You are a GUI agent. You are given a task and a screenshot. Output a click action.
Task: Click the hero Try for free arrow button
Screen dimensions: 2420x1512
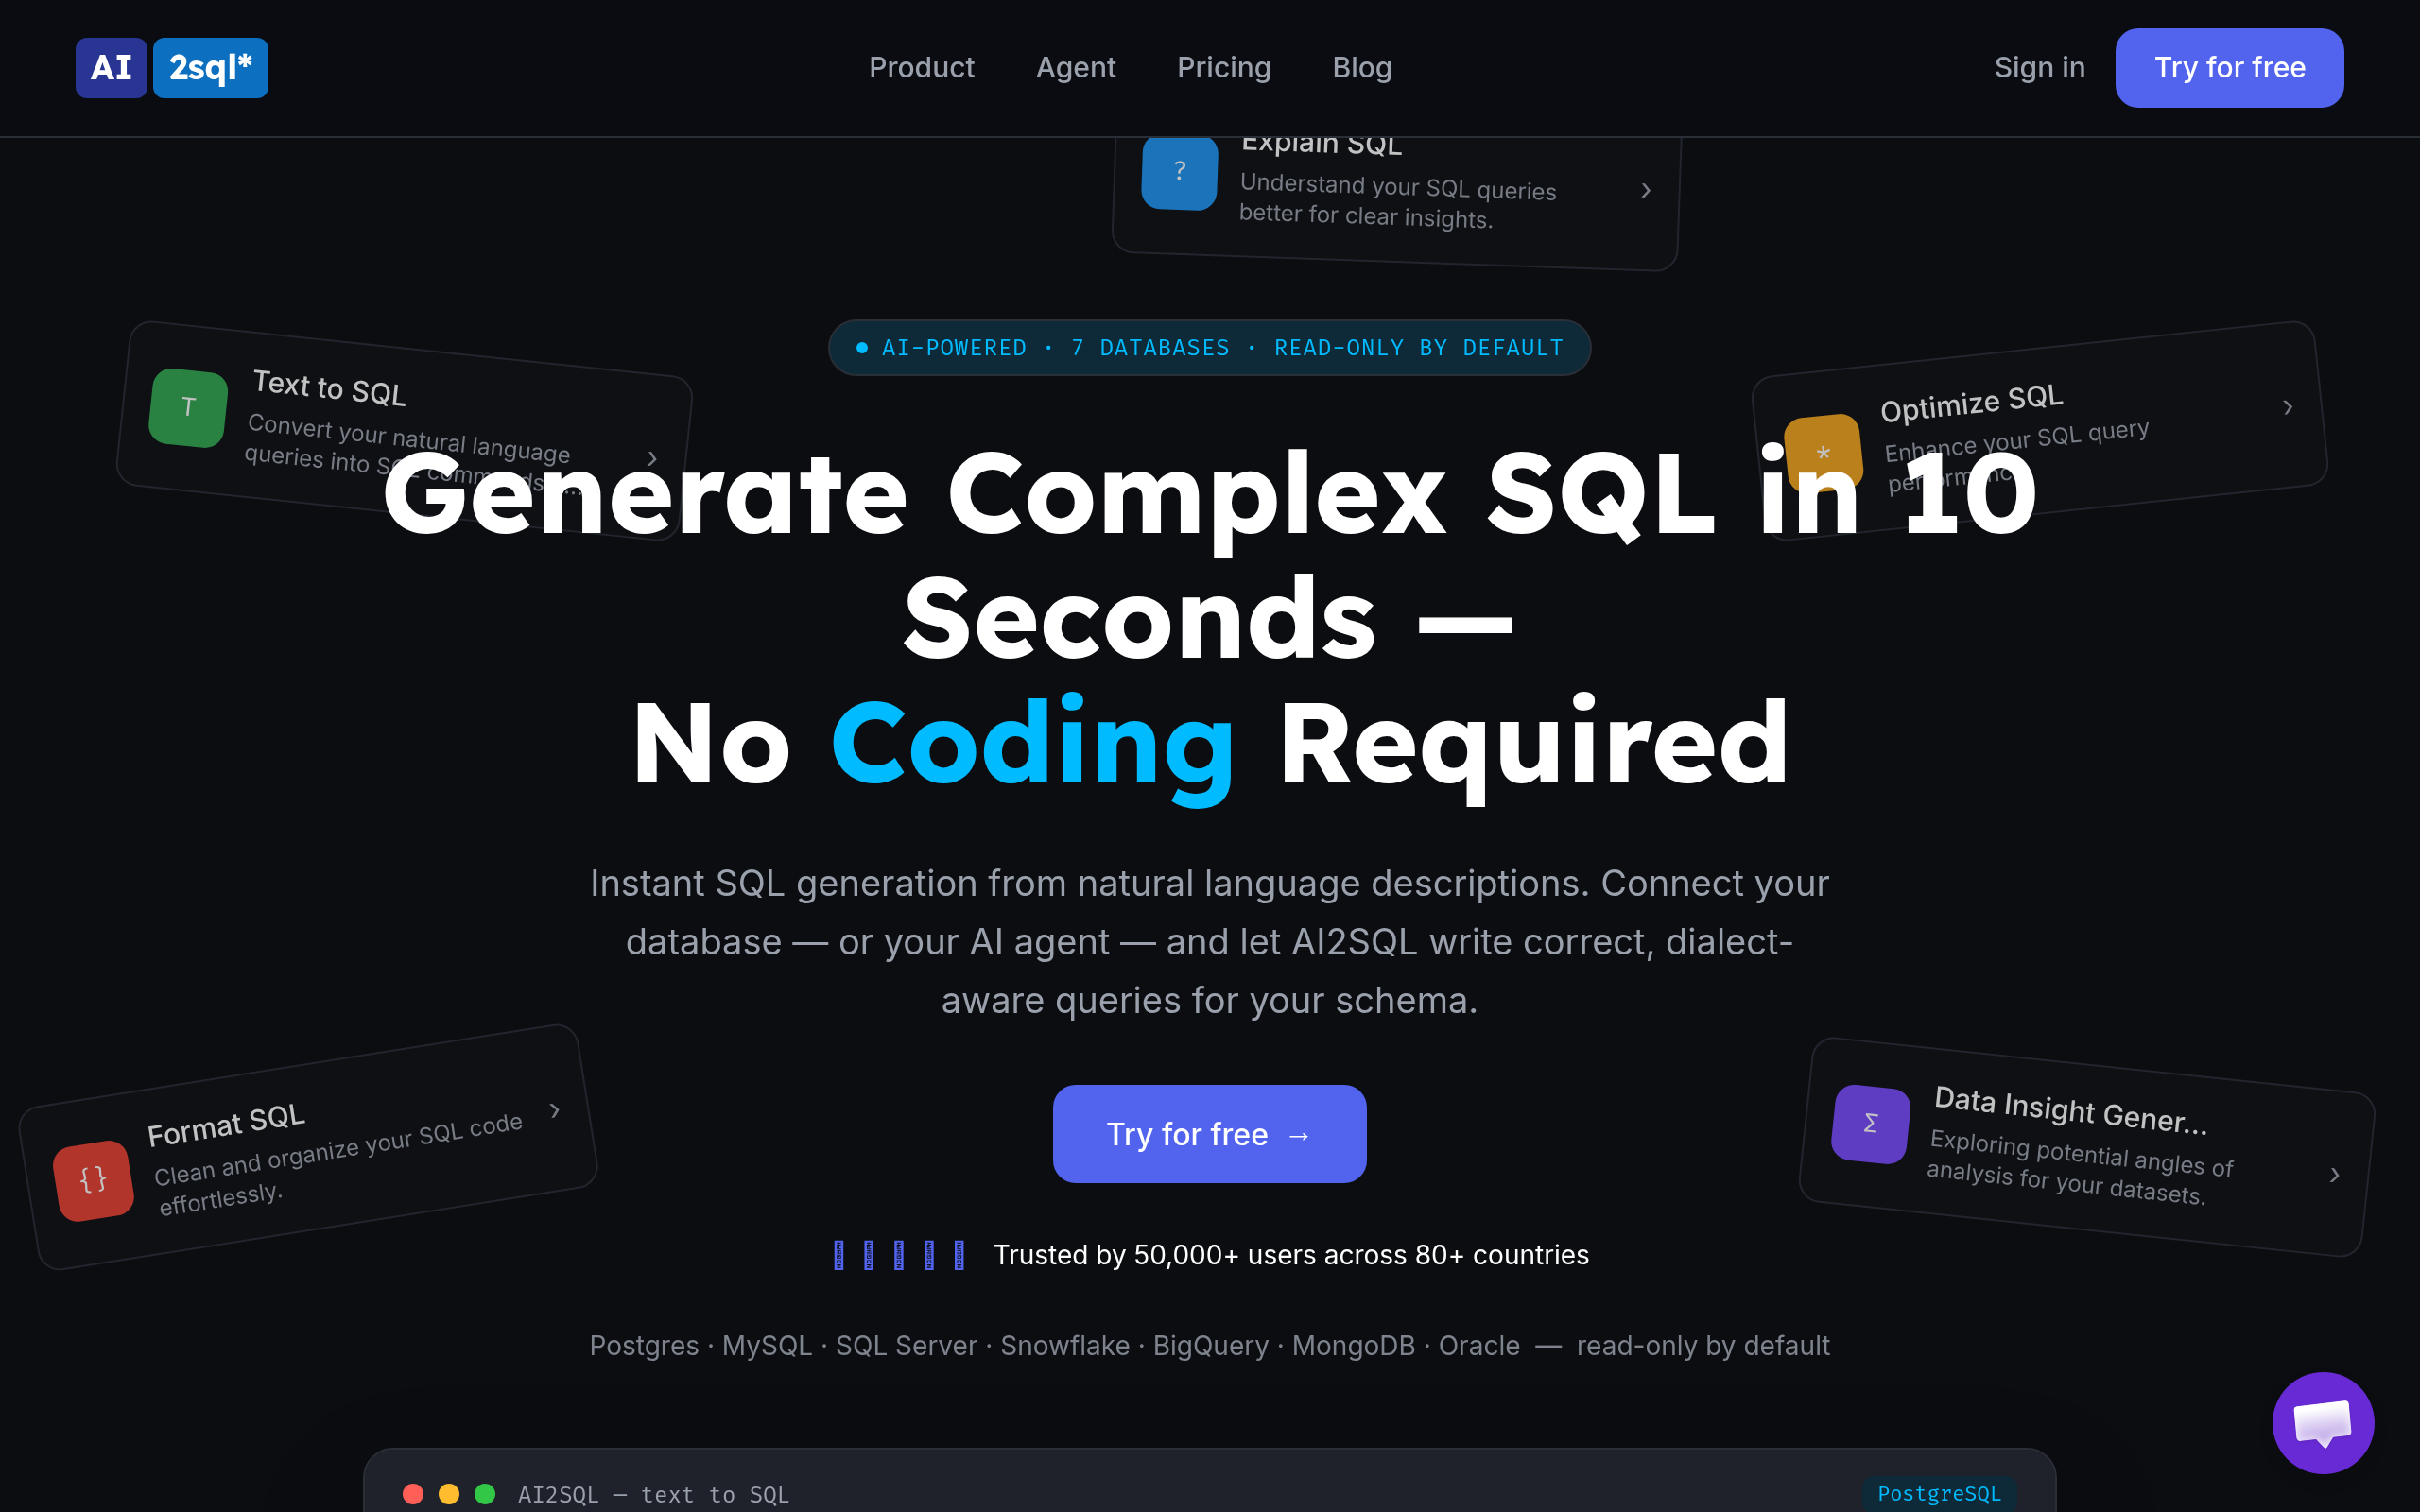(1209, 1133)
